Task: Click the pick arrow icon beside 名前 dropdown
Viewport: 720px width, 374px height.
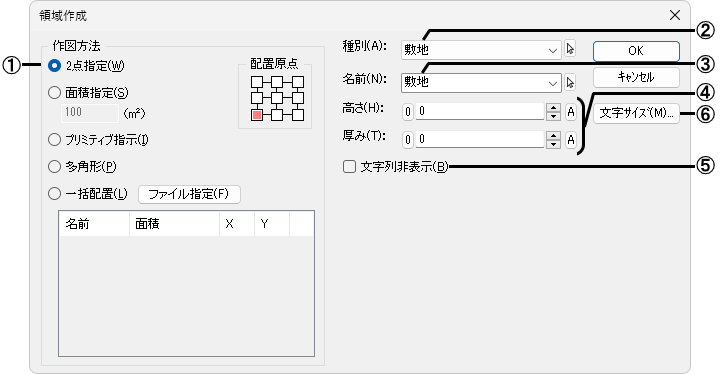Action: click(570, 83)
